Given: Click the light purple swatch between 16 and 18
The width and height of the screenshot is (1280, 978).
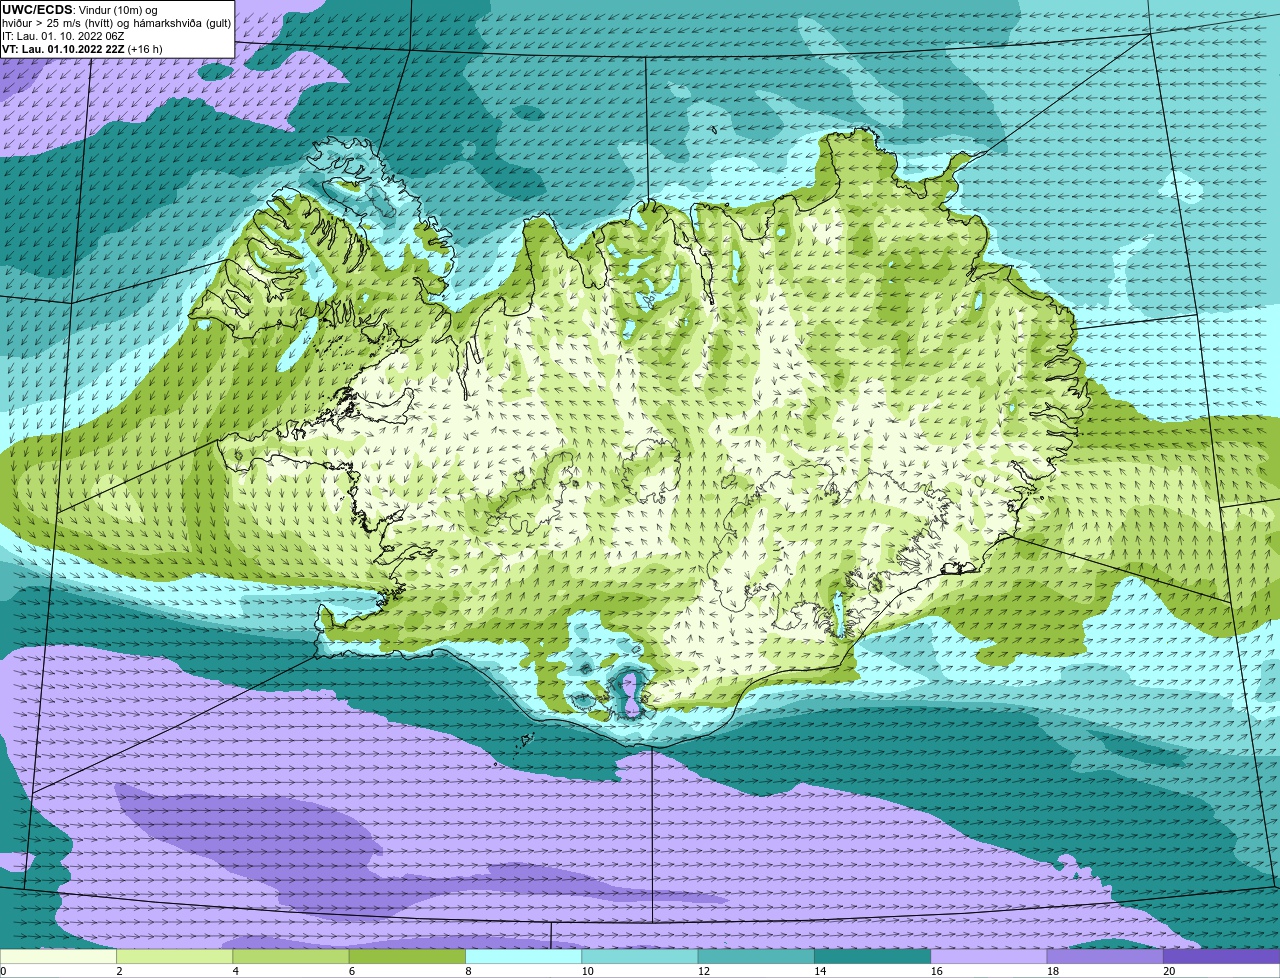Looking at the screenshot, I should [989, 956].
